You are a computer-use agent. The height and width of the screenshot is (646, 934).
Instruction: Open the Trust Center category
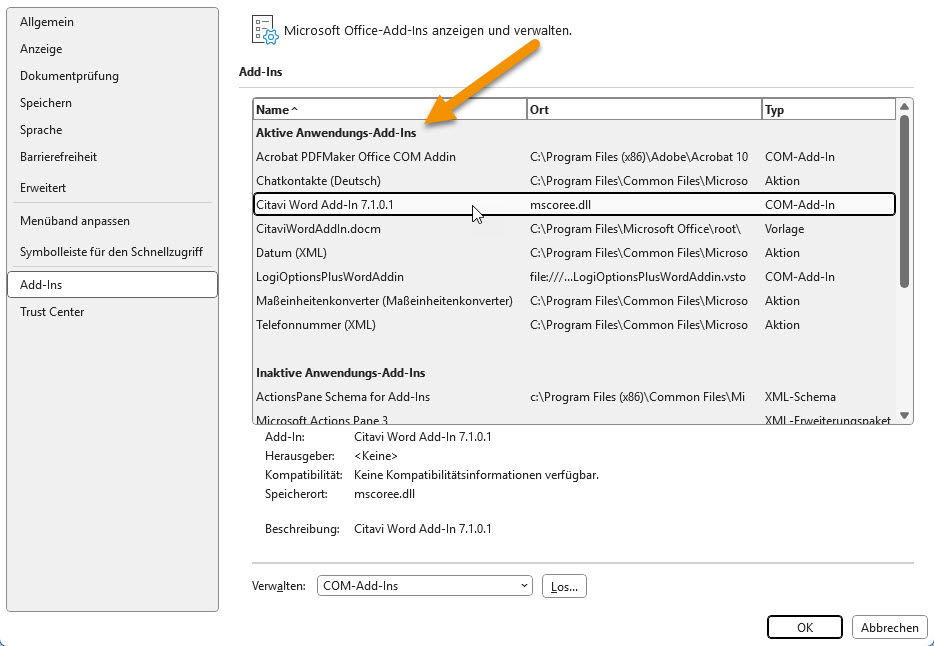click(x=52, y=312)
